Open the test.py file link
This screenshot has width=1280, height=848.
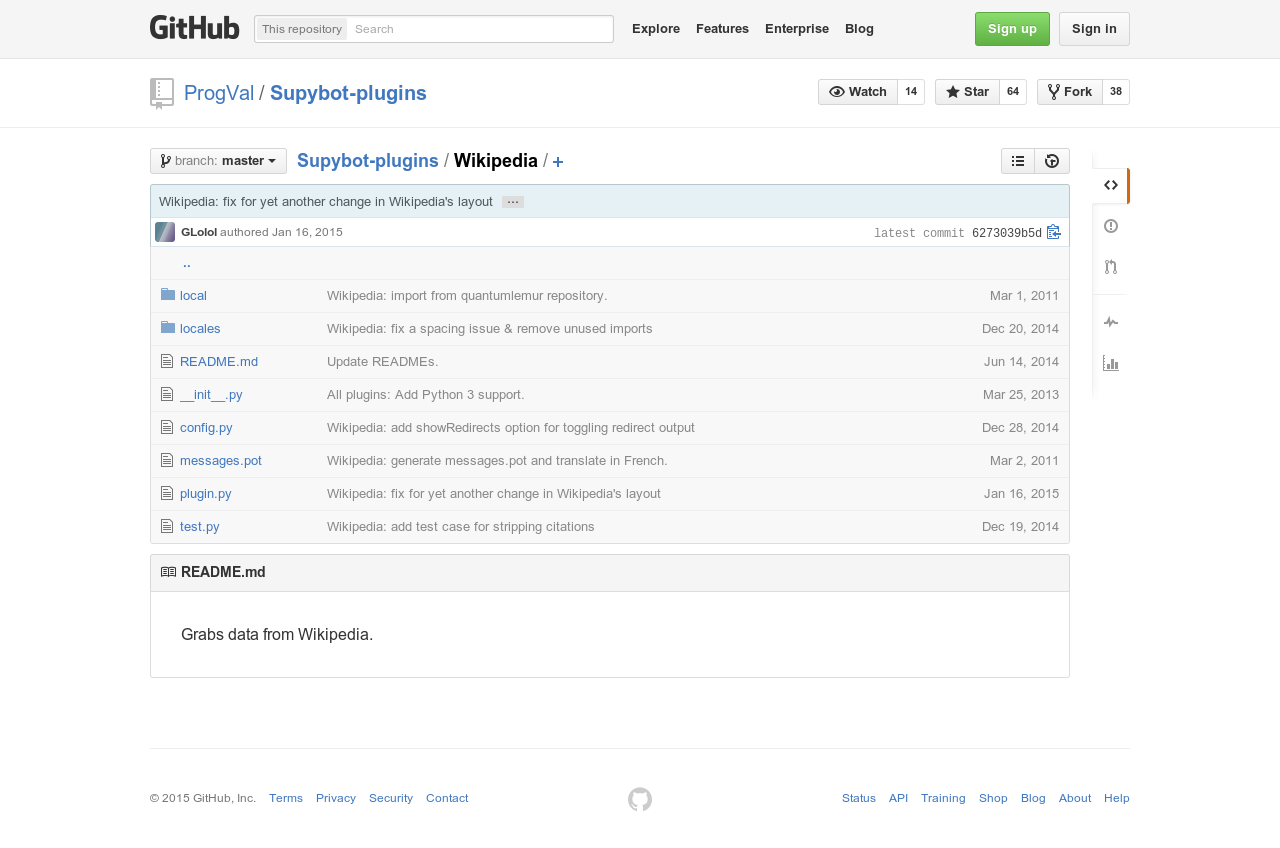[200, 527]
